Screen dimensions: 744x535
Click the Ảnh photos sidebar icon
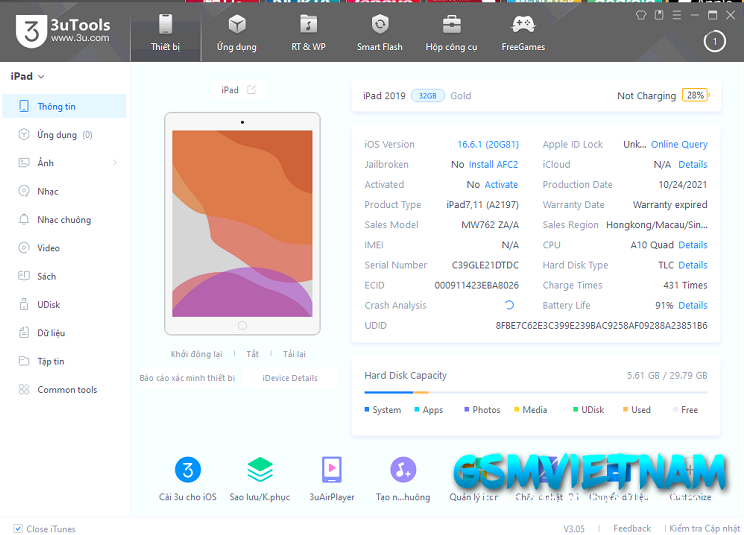(x=24, y=163)
